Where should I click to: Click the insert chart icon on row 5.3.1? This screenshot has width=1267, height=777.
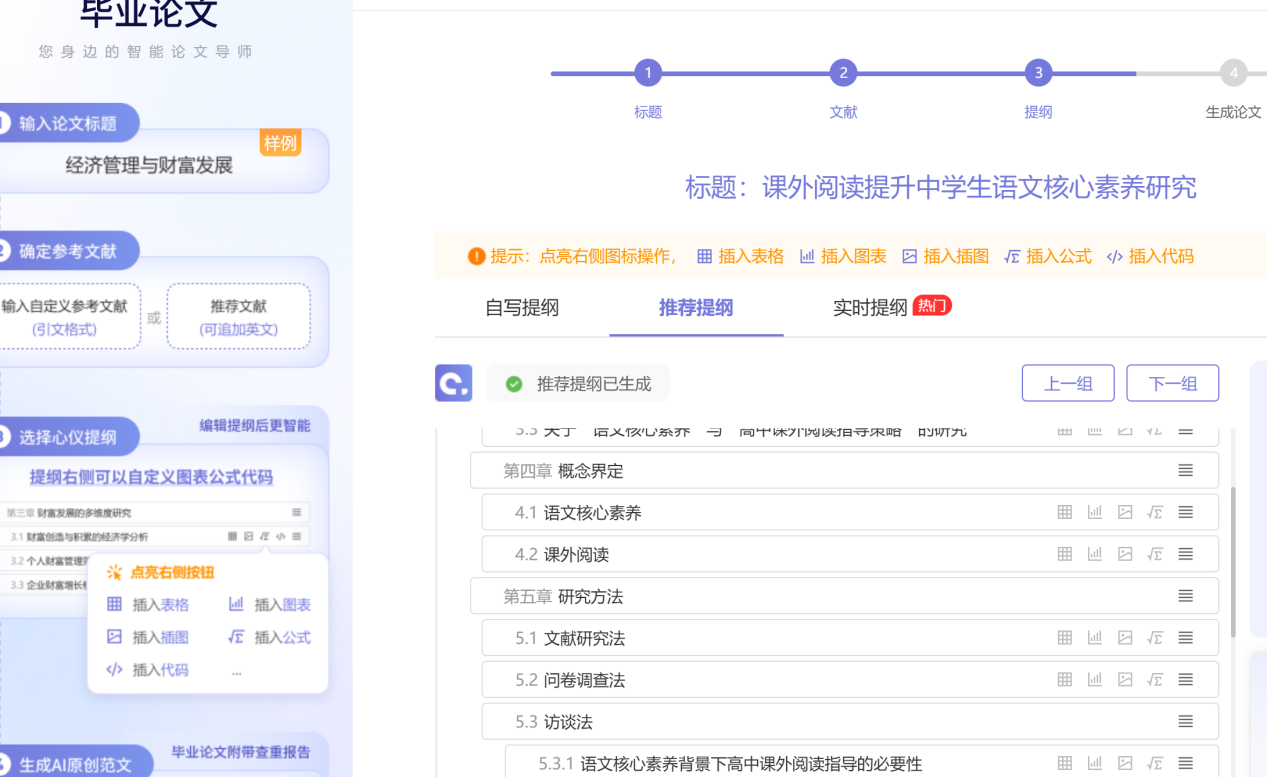coord(1095,762)
